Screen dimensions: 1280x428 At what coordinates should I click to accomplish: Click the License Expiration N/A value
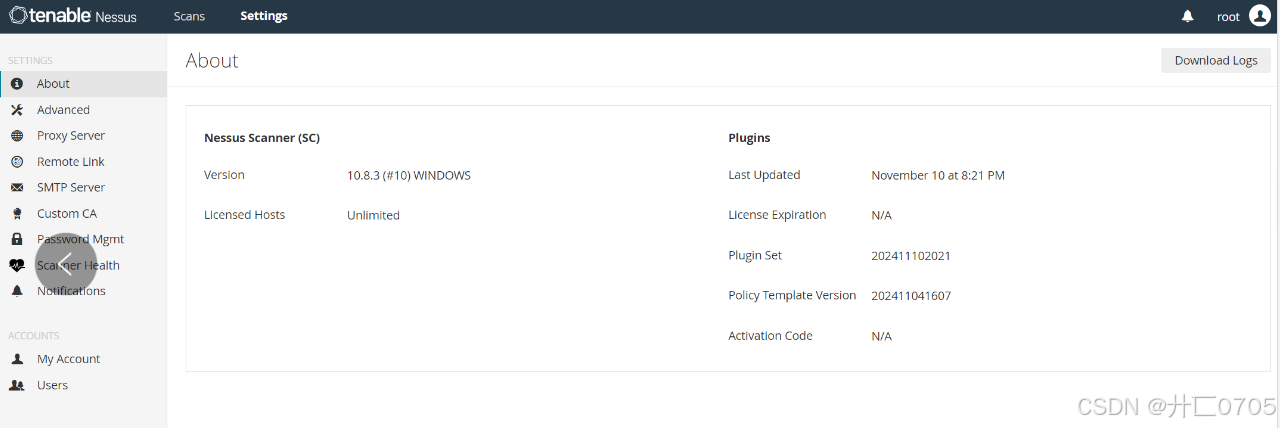881,215
